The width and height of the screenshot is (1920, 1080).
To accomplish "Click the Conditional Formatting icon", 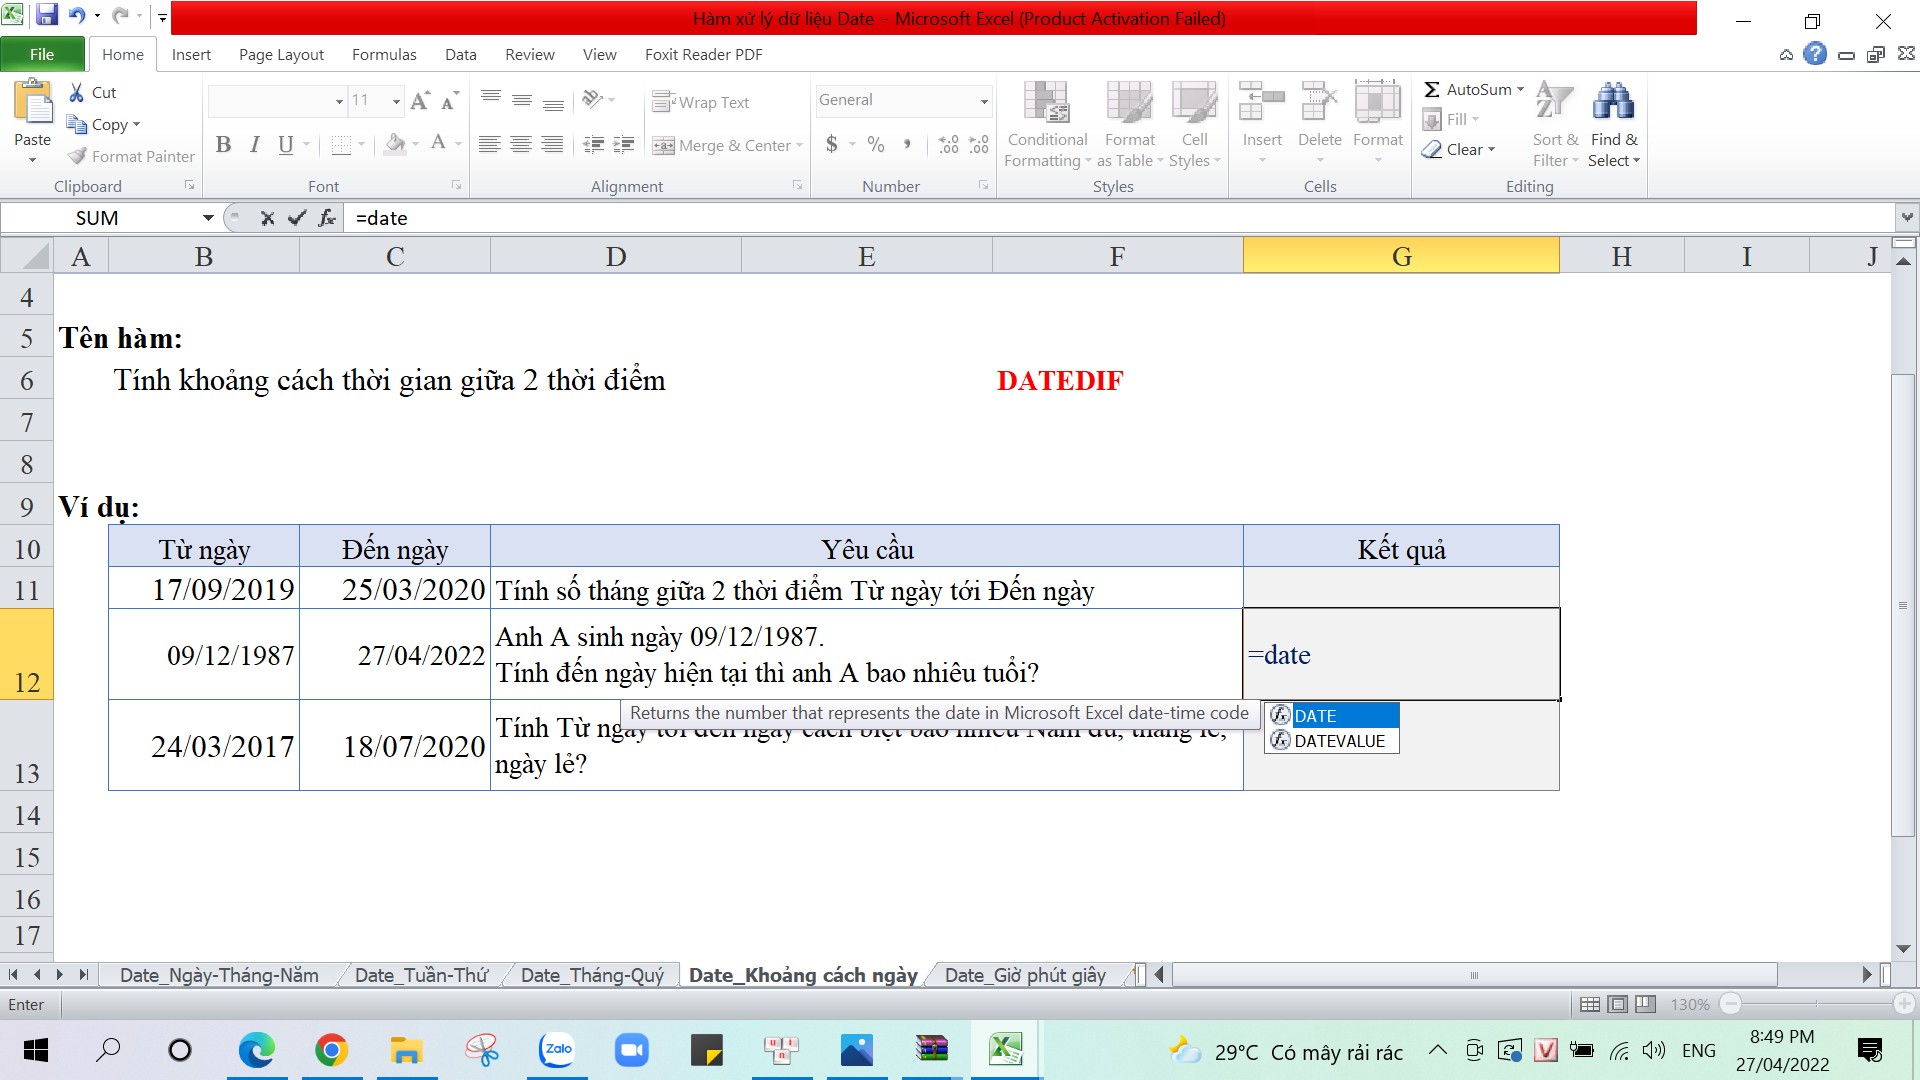I will click(x=1046, y=103).
